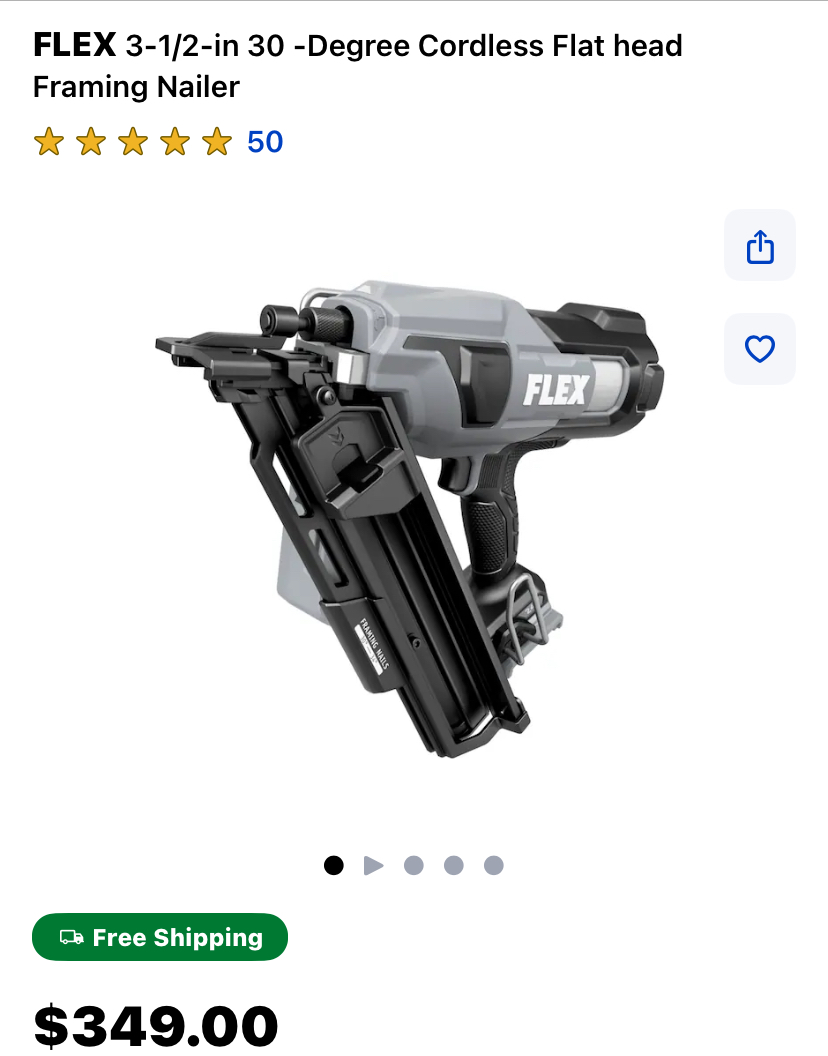Save item with the heart icon
The height and width of the screenshot is (1056, 828).
[759, 349]
